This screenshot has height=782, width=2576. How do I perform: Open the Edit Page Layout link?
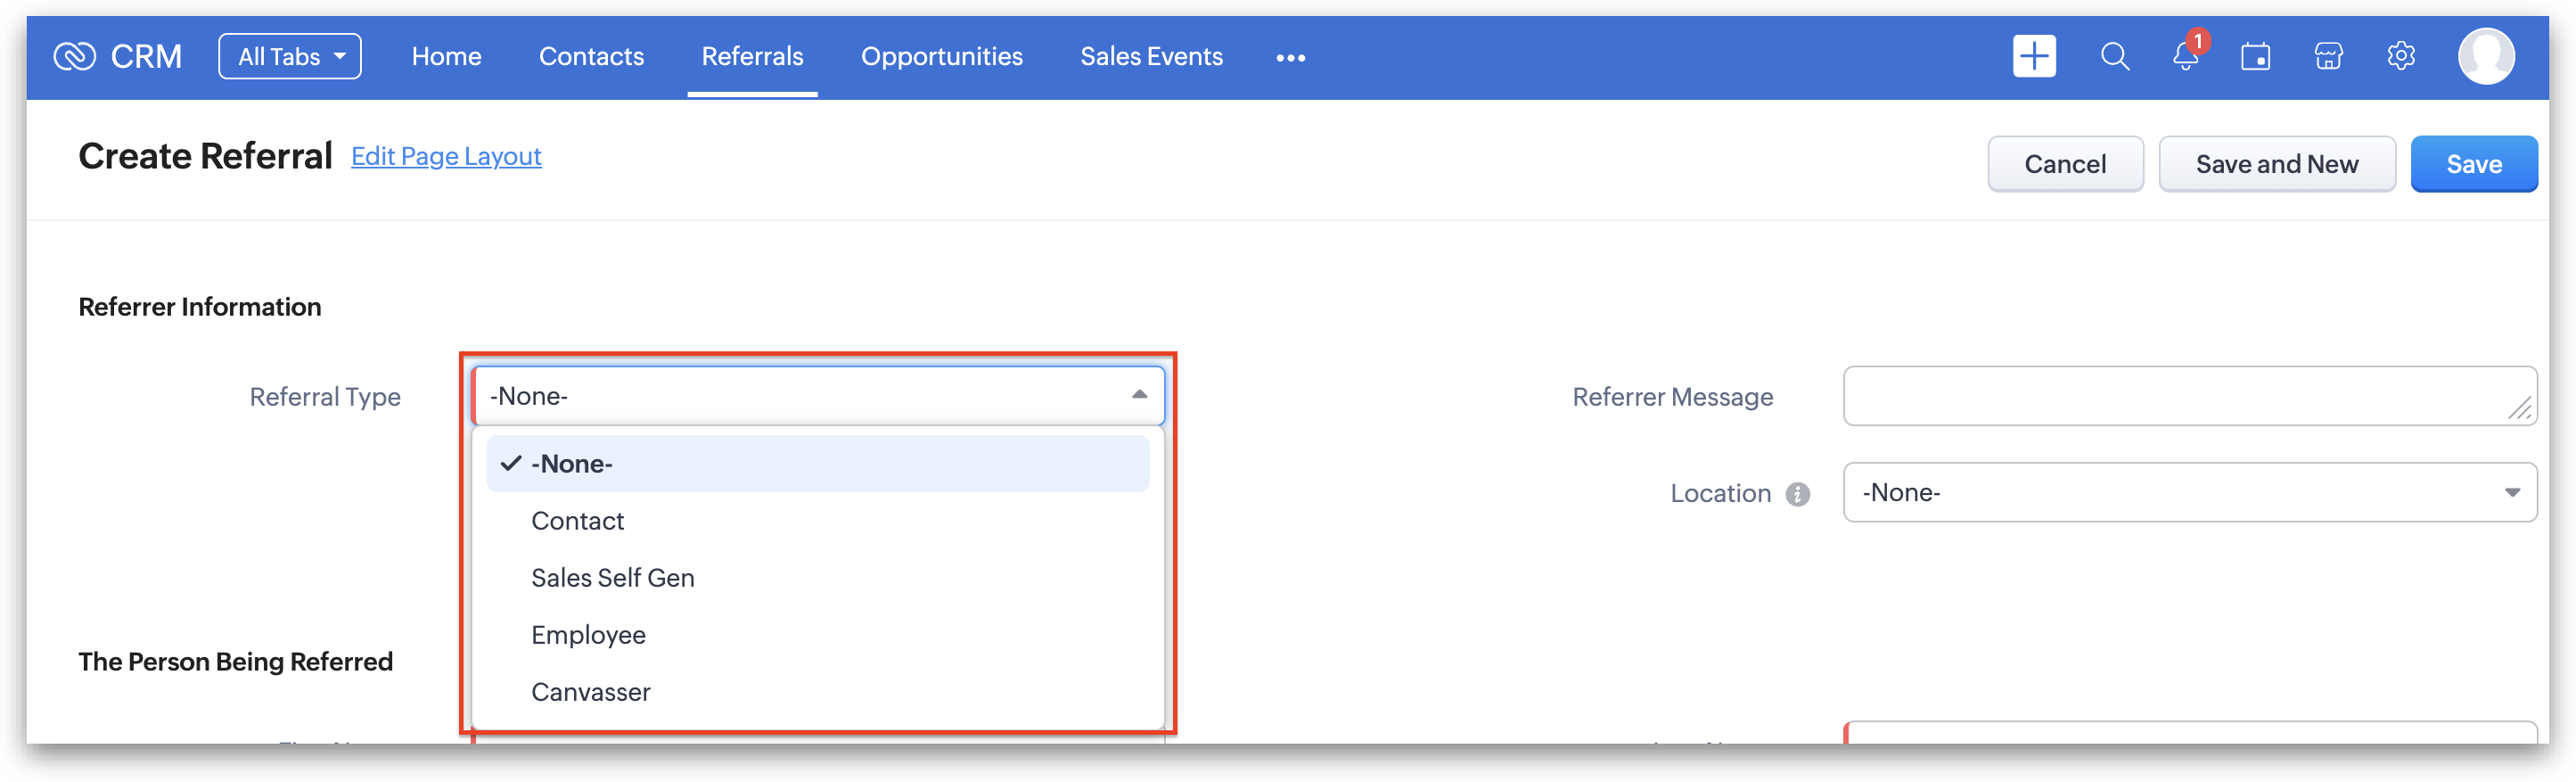446,157
